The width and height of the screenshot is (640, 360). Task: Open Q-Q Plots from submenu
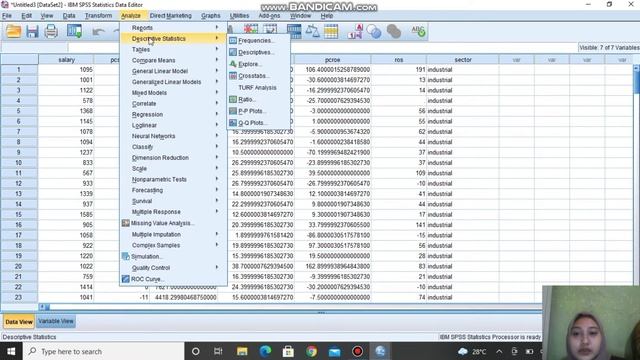click(258, 122)
